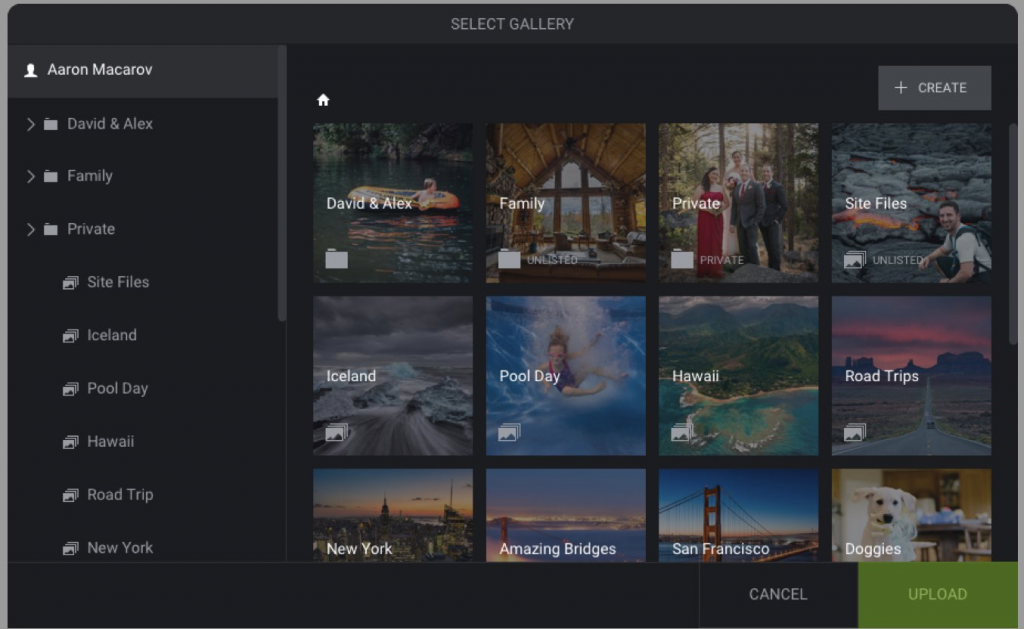1024x629 pixels.
Task: Click the user icon beside Aaron Macarov
Action: 30,70
